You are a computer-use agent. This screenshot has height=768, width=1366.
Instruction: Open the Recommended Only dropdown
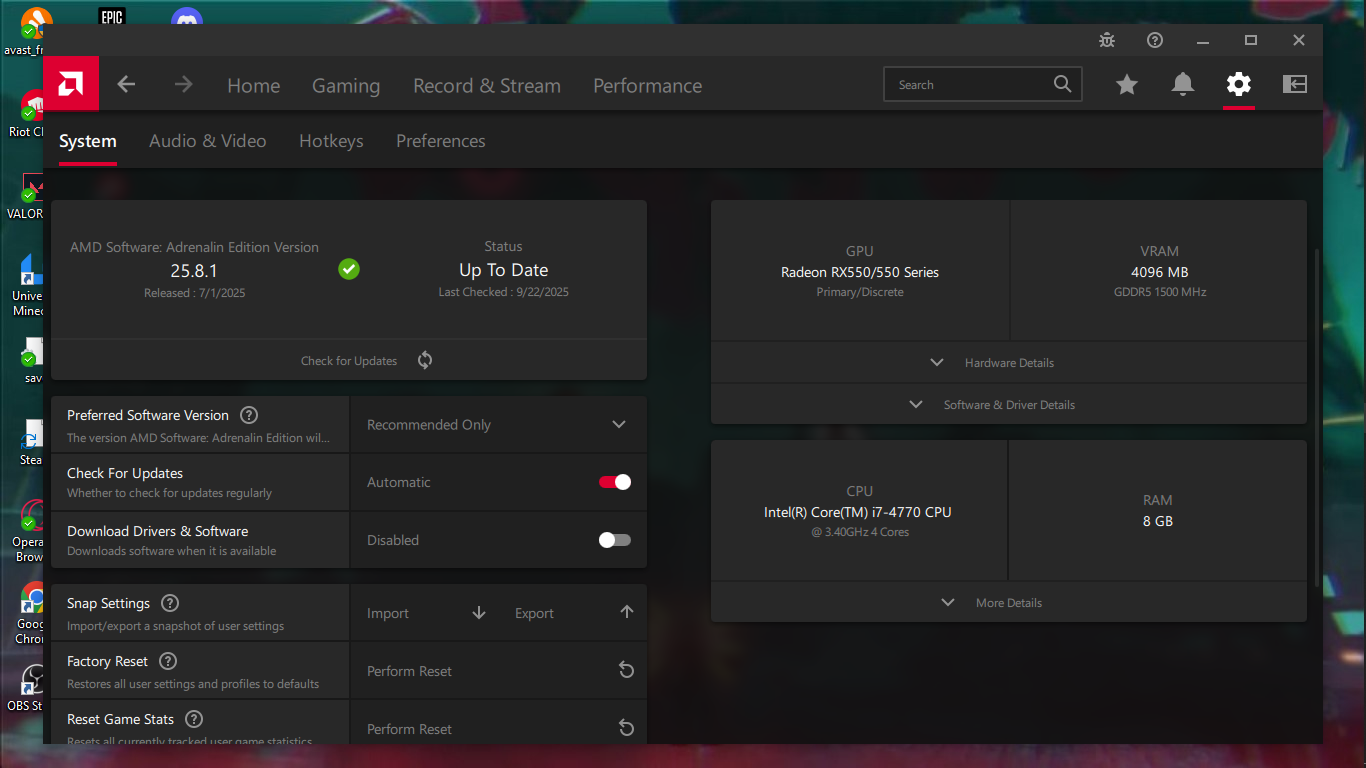[x=498, y=425]
